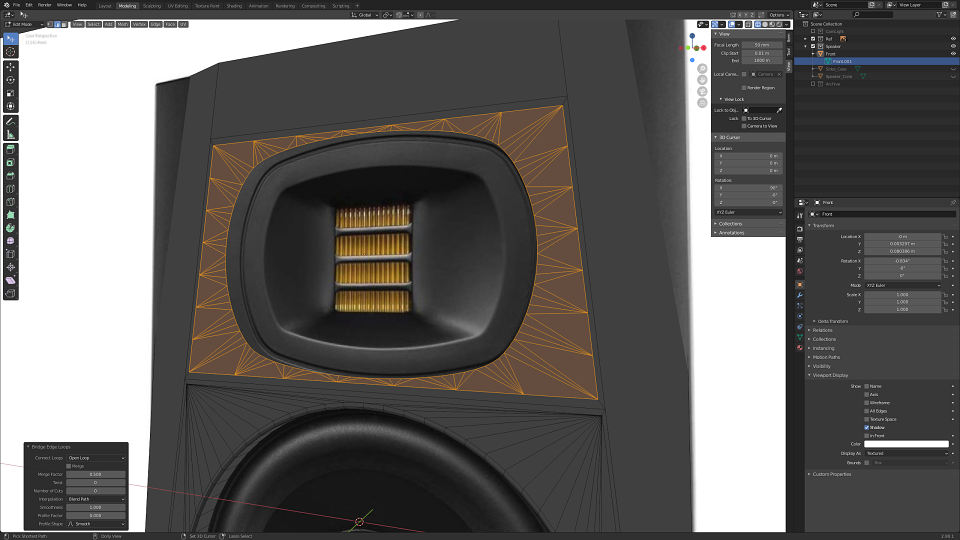The image size is (960, 540).
Task: Enable the In Front checkbox
Action: pyautogui.click(x=866, y=435)
